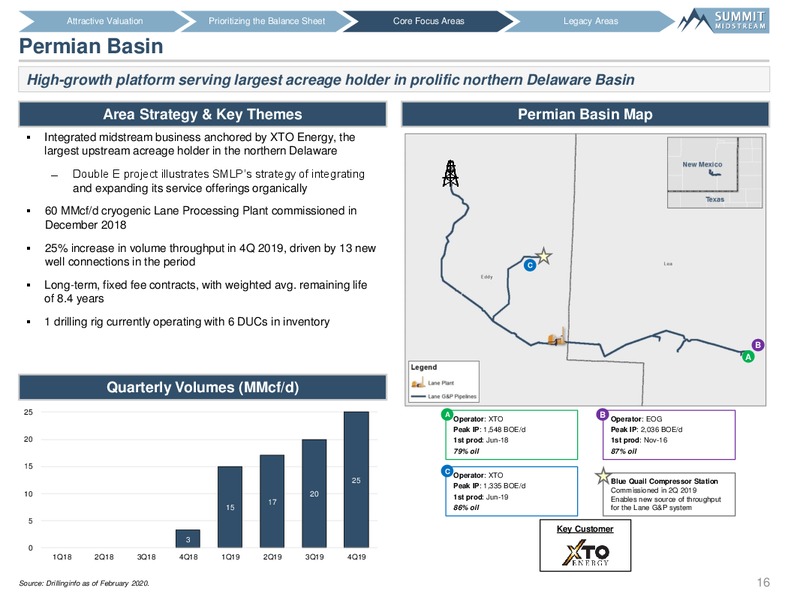Click 'Commissioned in 2Q 2019' text
This screenshot has width=788, height=600.
click(x=653, y=490)
